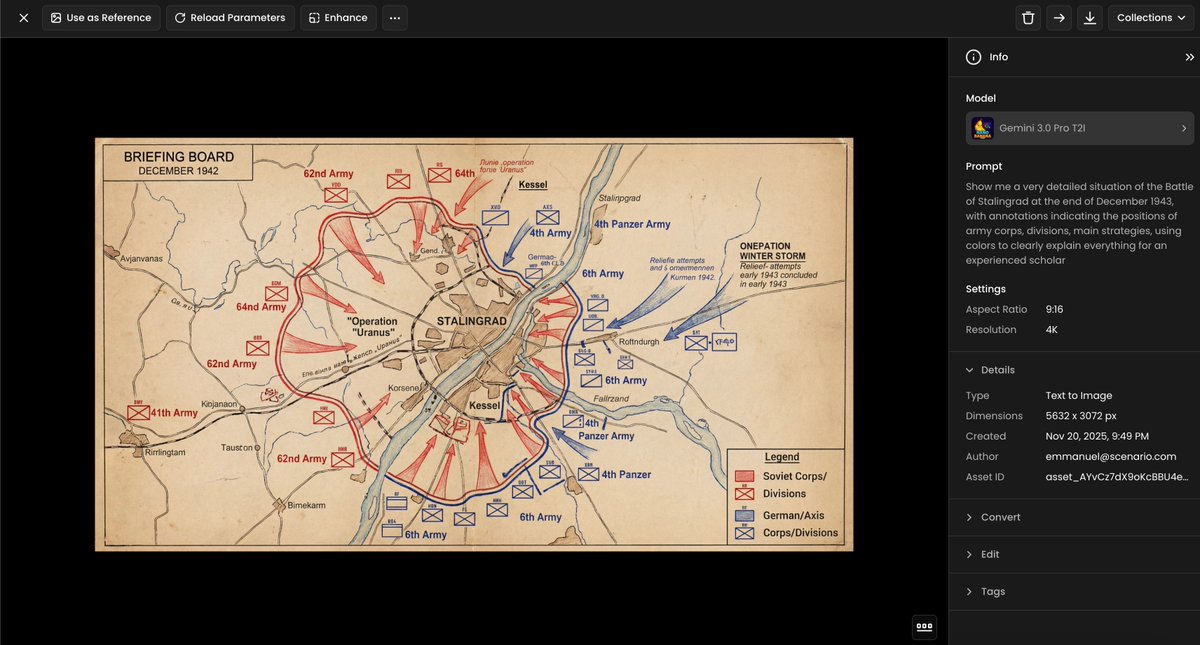Show the filmstrip using the bottom icon
Viewport: 1200px width, 645px height.
point(924,626)
